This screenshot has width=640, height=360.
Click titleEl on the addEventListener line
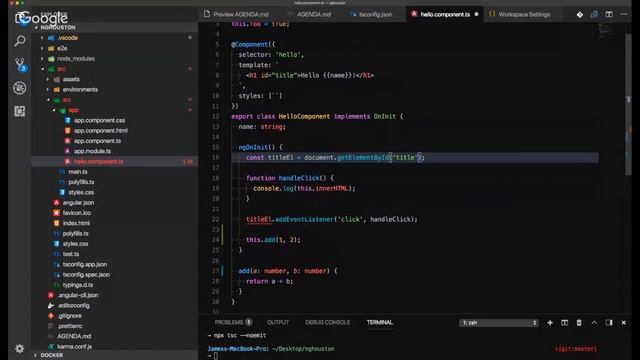259,219
